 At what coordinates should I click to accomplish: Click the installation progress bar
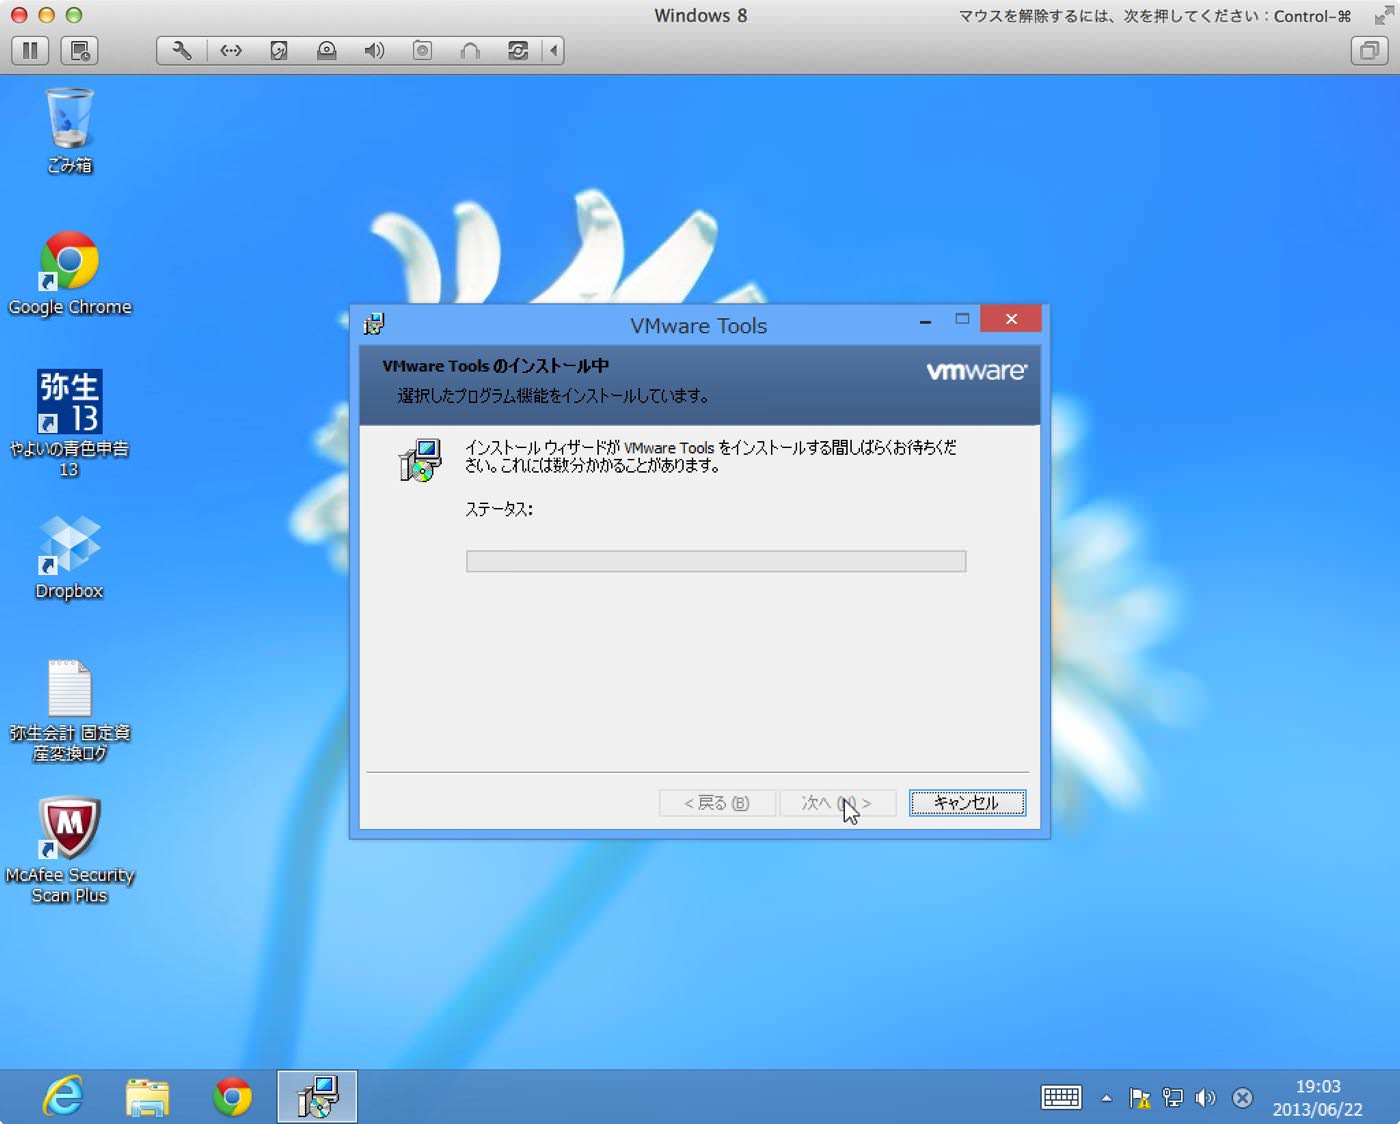point(716,561)
